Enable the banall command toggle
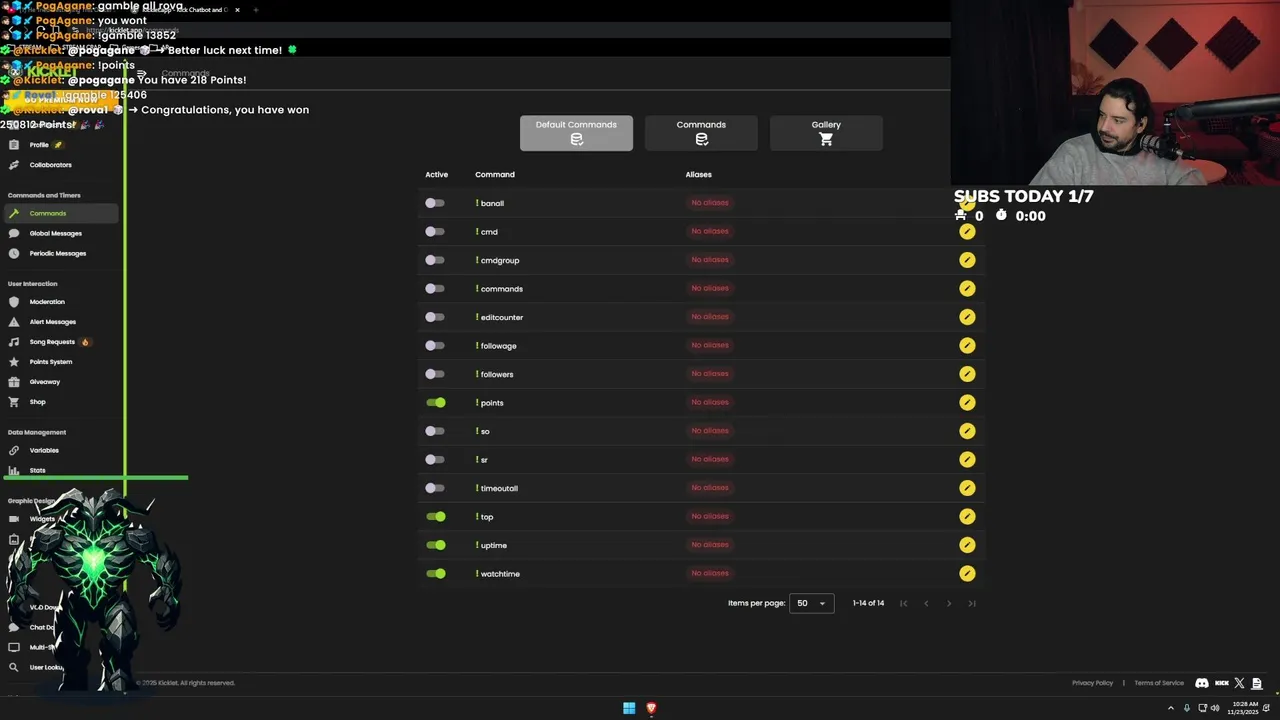The height and width of the screenshot is (720, 1280). tap(435, 203)
